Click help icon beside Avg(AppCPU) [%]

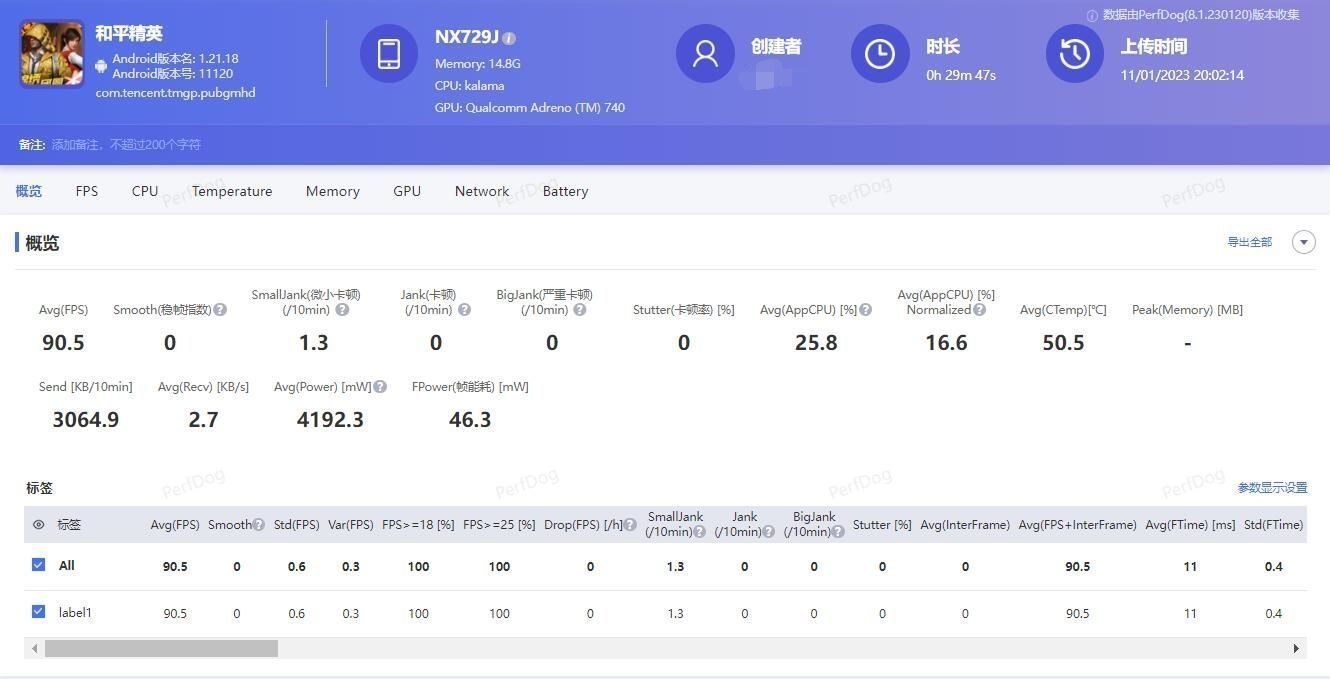(866, 310)
